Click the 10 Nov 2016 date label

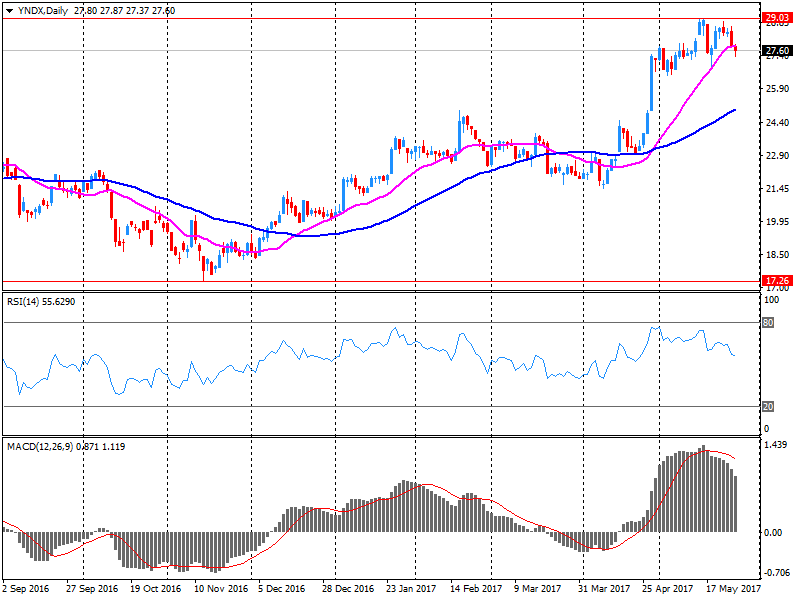221,589
